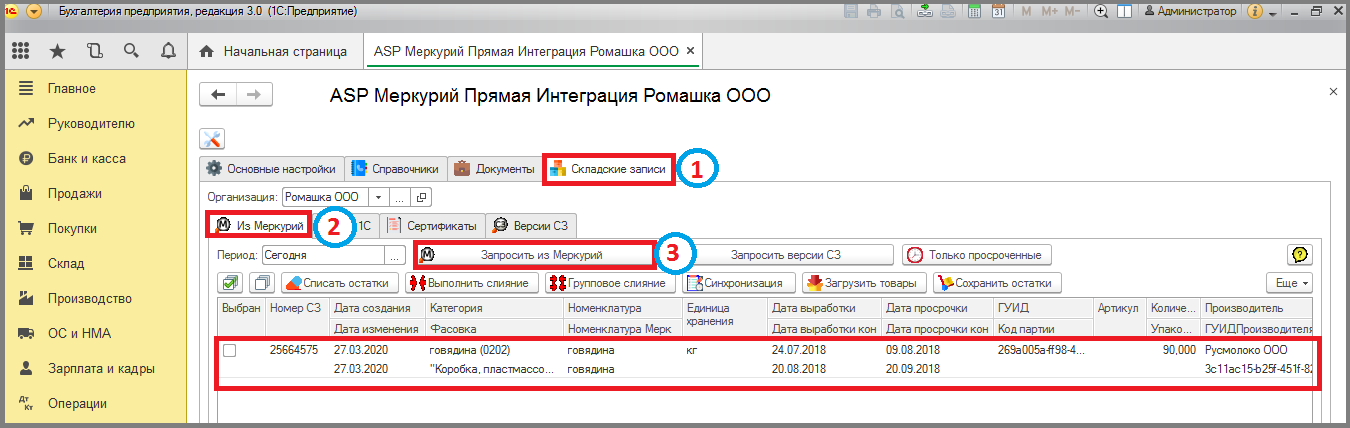Open the Основные настройки tab
The height and width of the screenshot is (428, 1350).
pos(271,169)
